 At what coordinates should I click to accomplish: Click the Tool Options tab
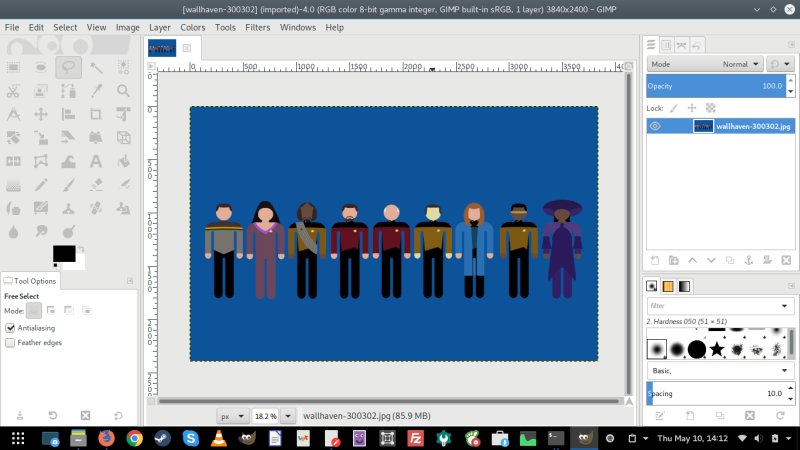tap(31, 281)
